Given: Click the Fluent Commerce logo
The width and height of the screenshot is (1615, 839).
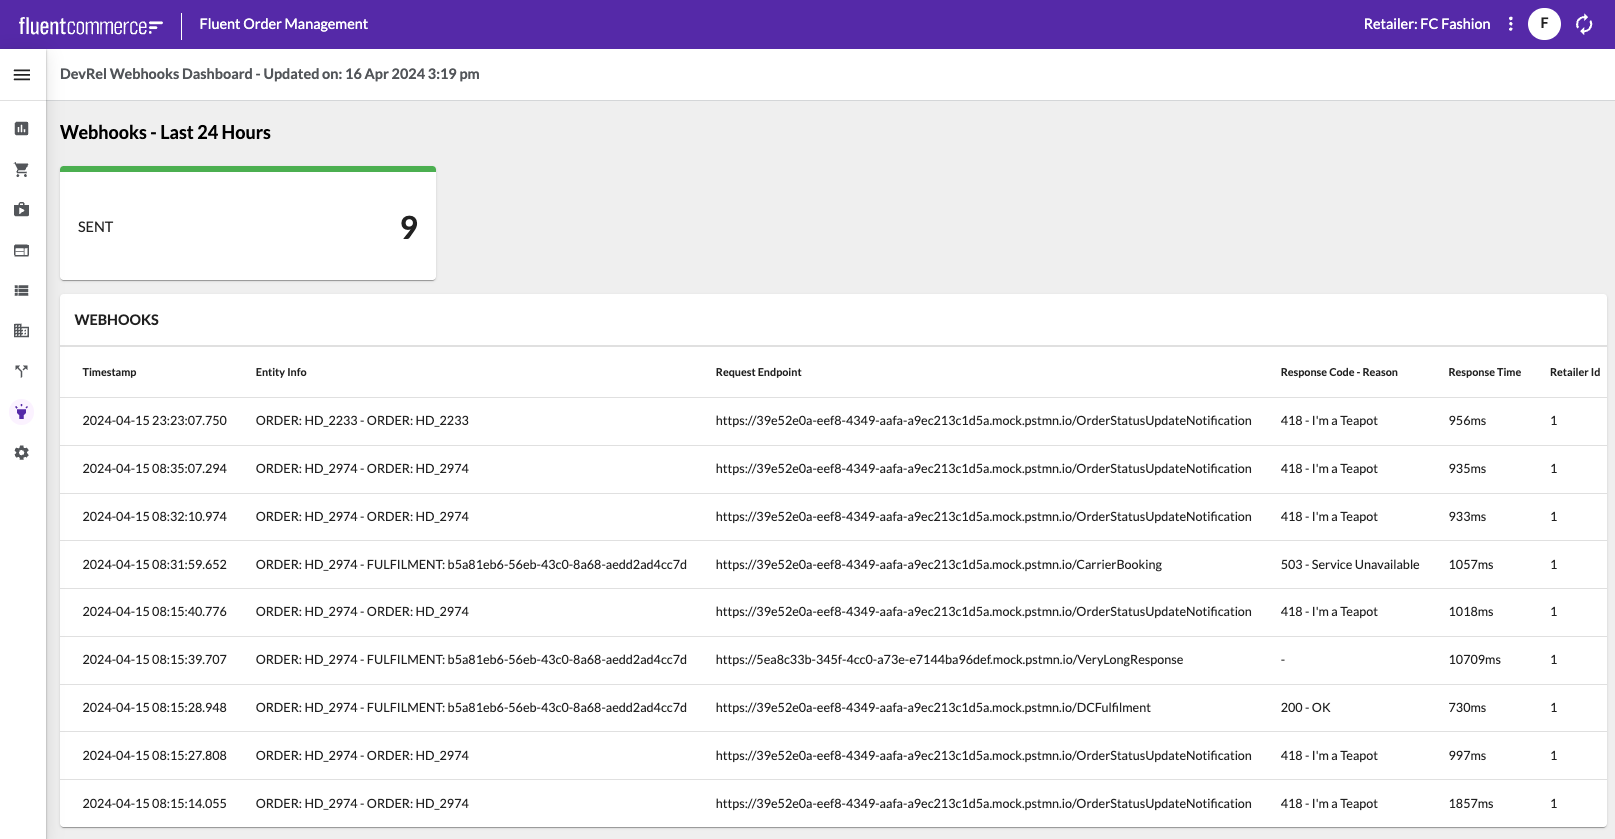Looking at the screenshot, I should [x=90, y=25].
